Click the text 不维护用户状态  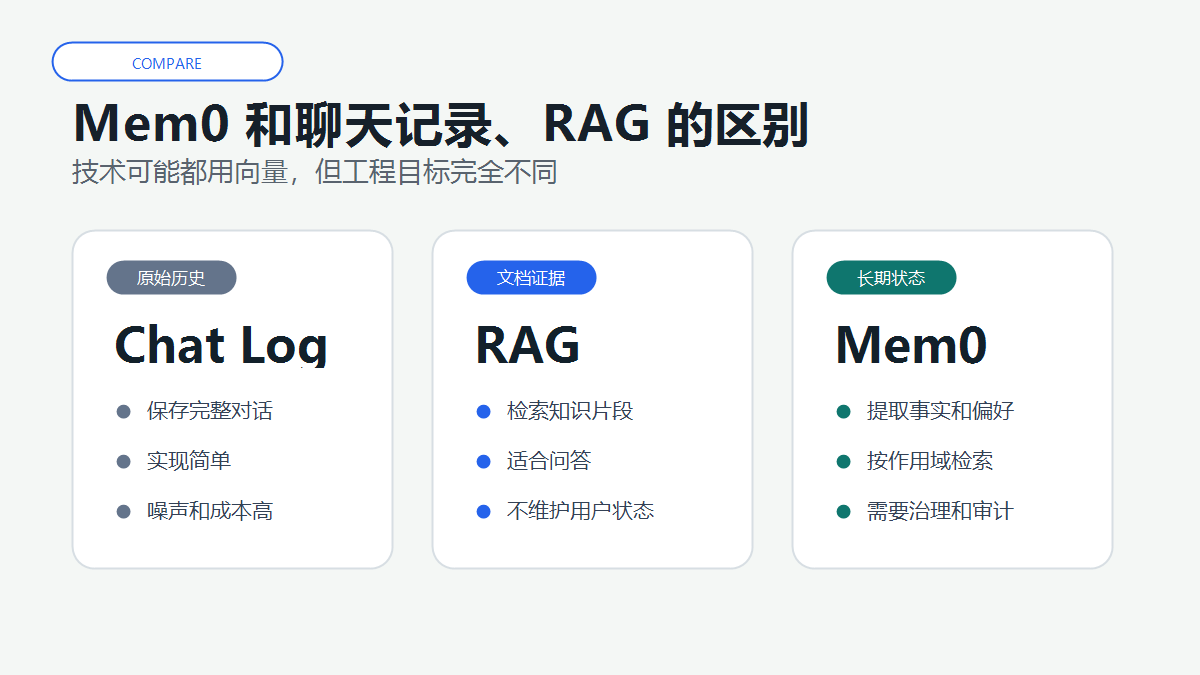click(x=580, y=511)
